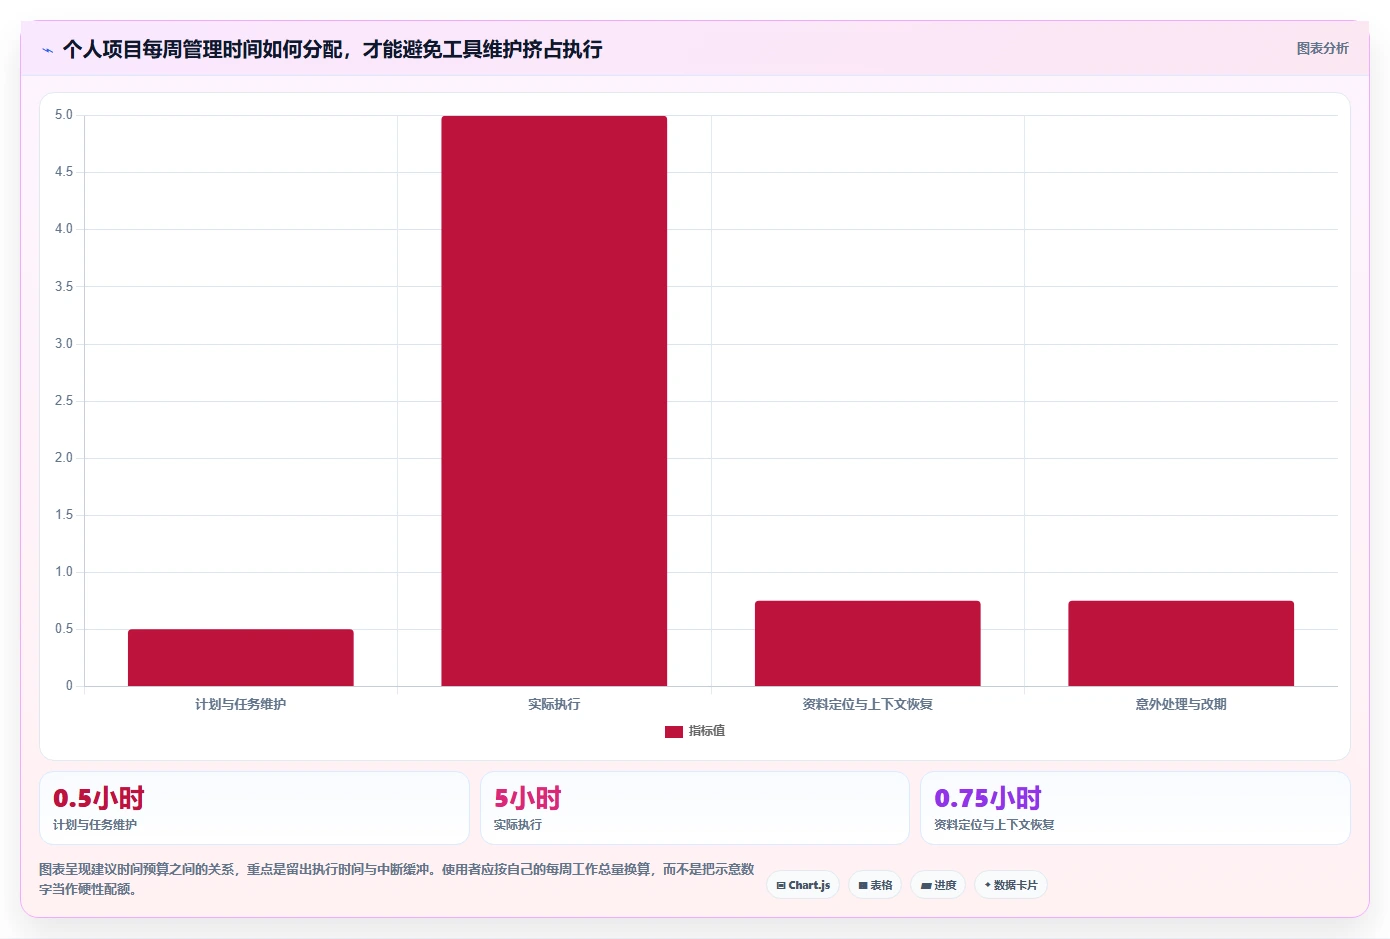Open the 5小时 stat card
This screenshot has height=939, width=1390.
[695, 808]
